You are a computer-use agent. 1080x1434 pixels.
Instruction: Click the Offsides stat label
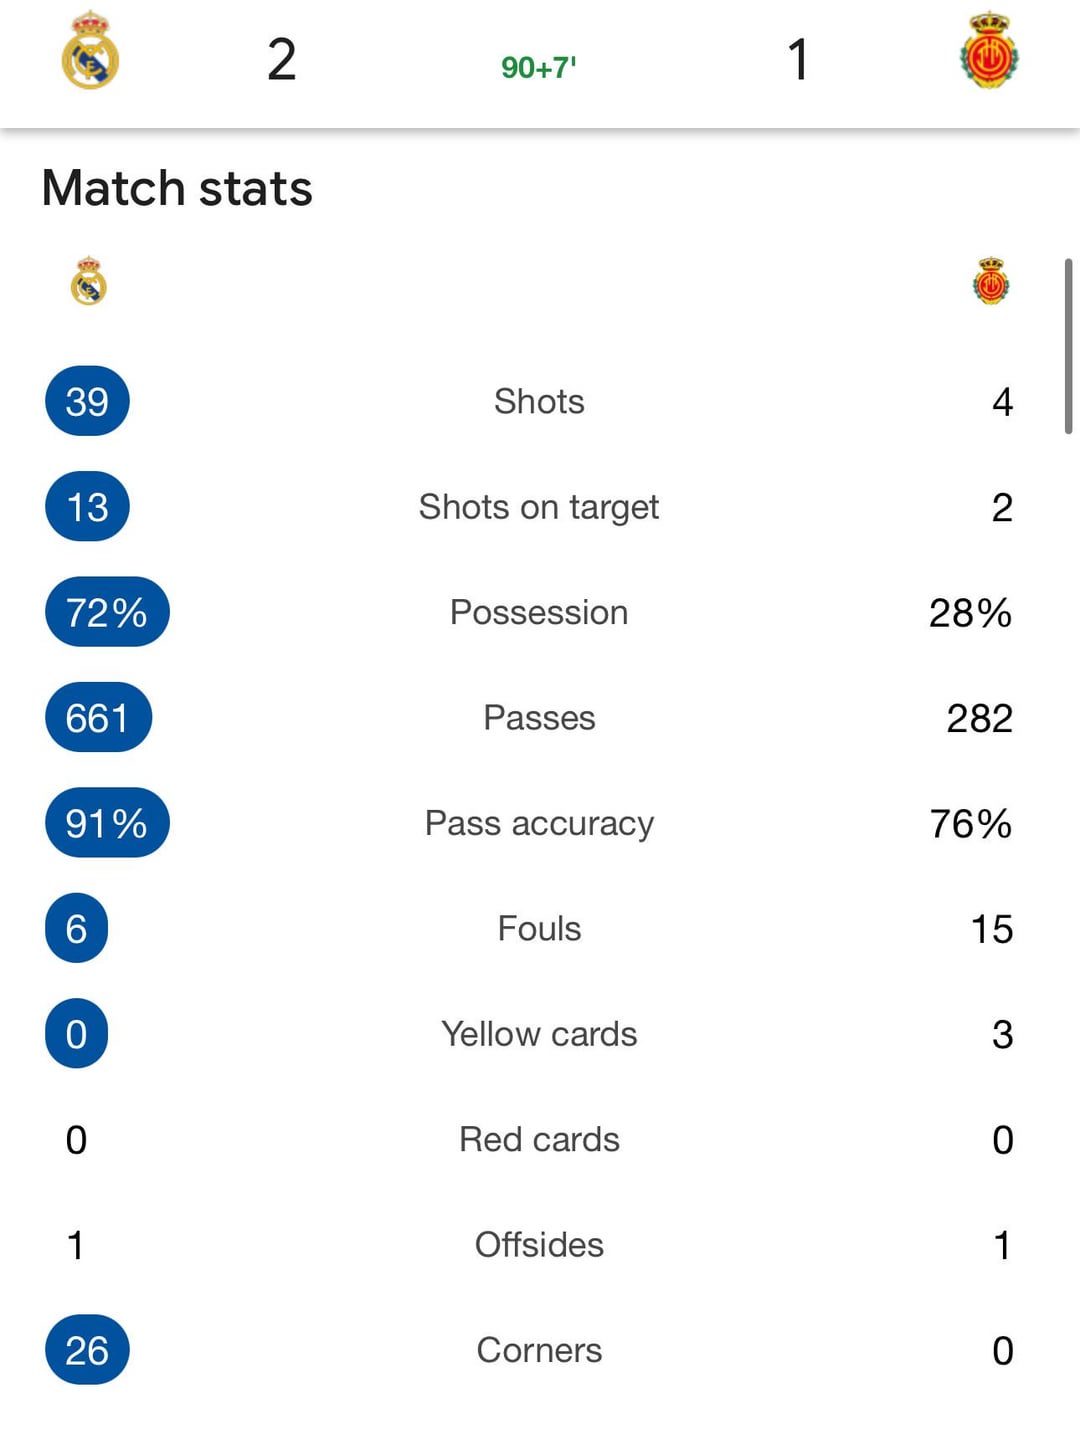pyautogui.click(x=539, y=1245)
